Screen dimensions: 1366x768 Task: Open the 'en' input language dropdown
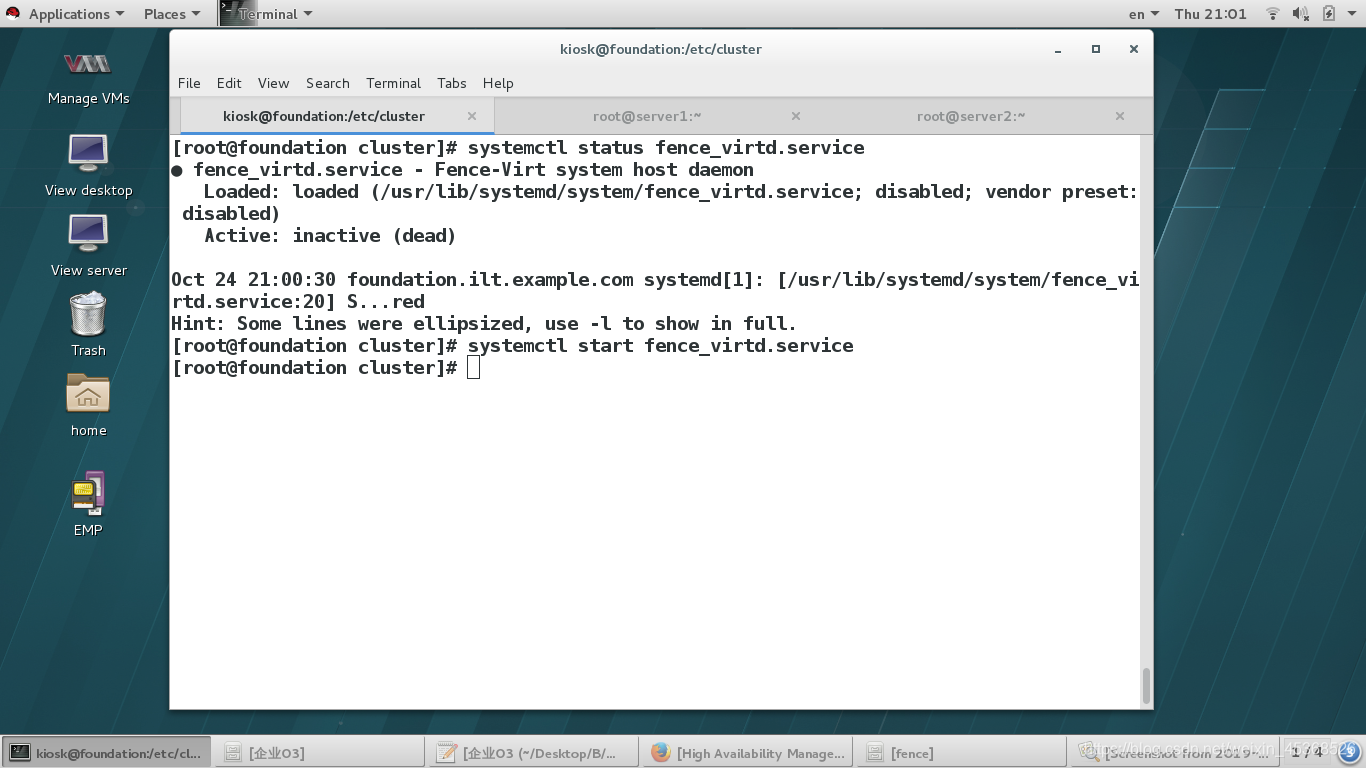pyautogui.click(x=1143, y=13)
